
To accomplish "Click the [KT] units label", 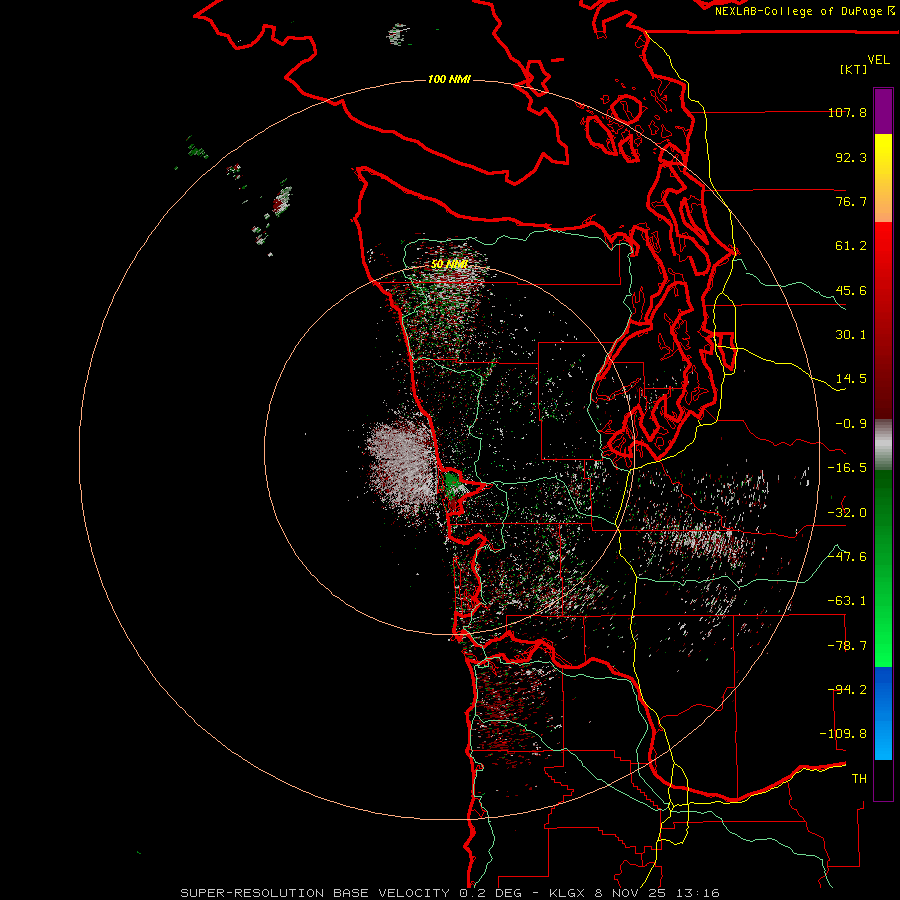I will pyautogui.click(x=854, y=69).
